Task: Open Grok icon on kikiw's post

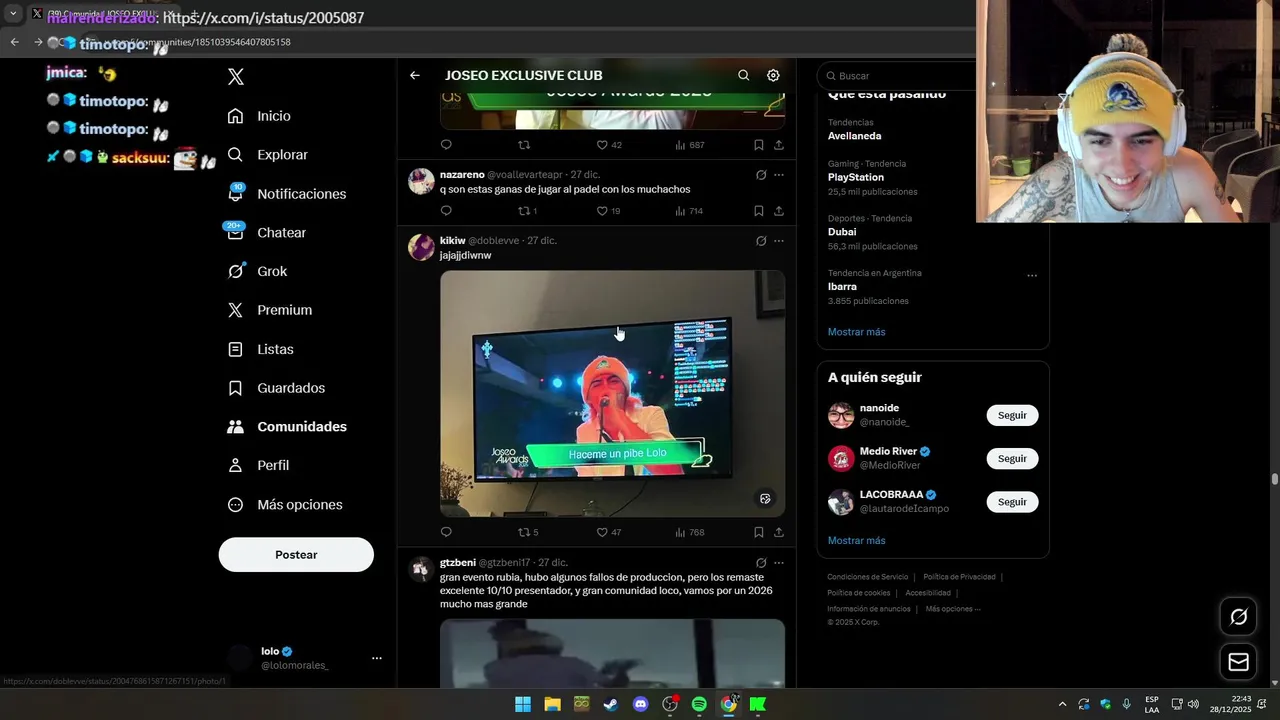Action: [761, 241]
